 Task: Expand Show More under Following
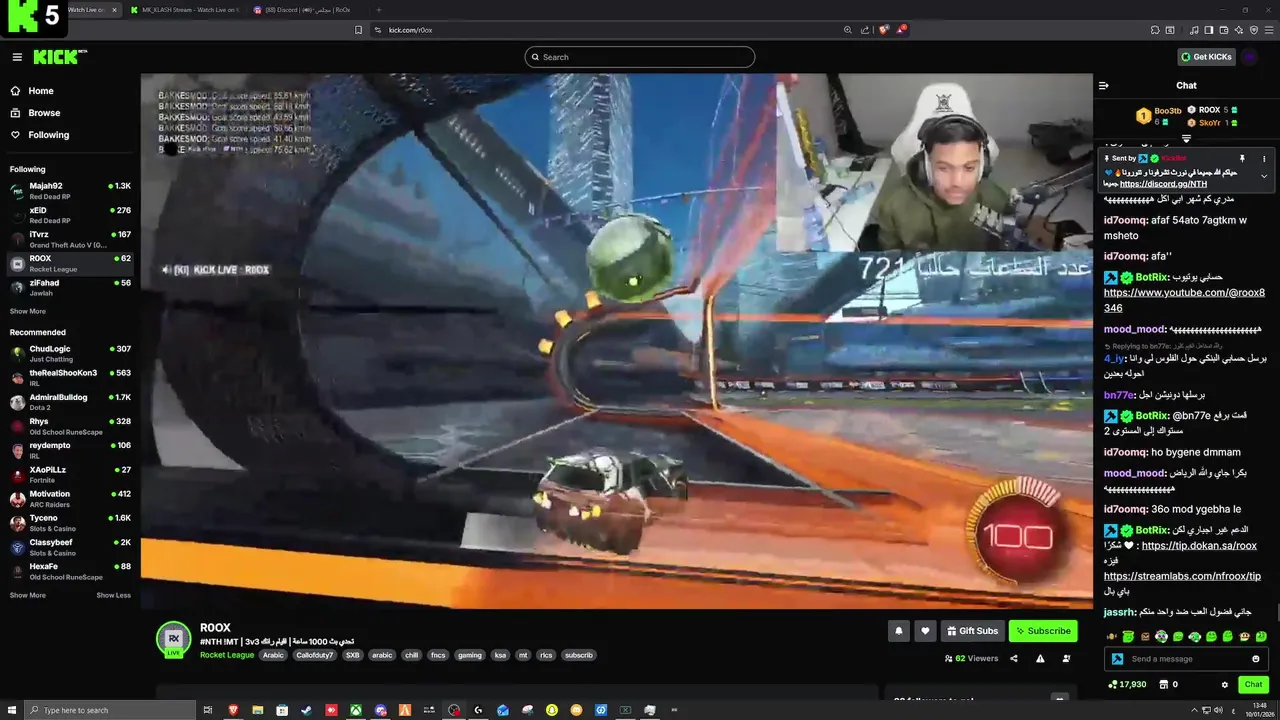28,311
